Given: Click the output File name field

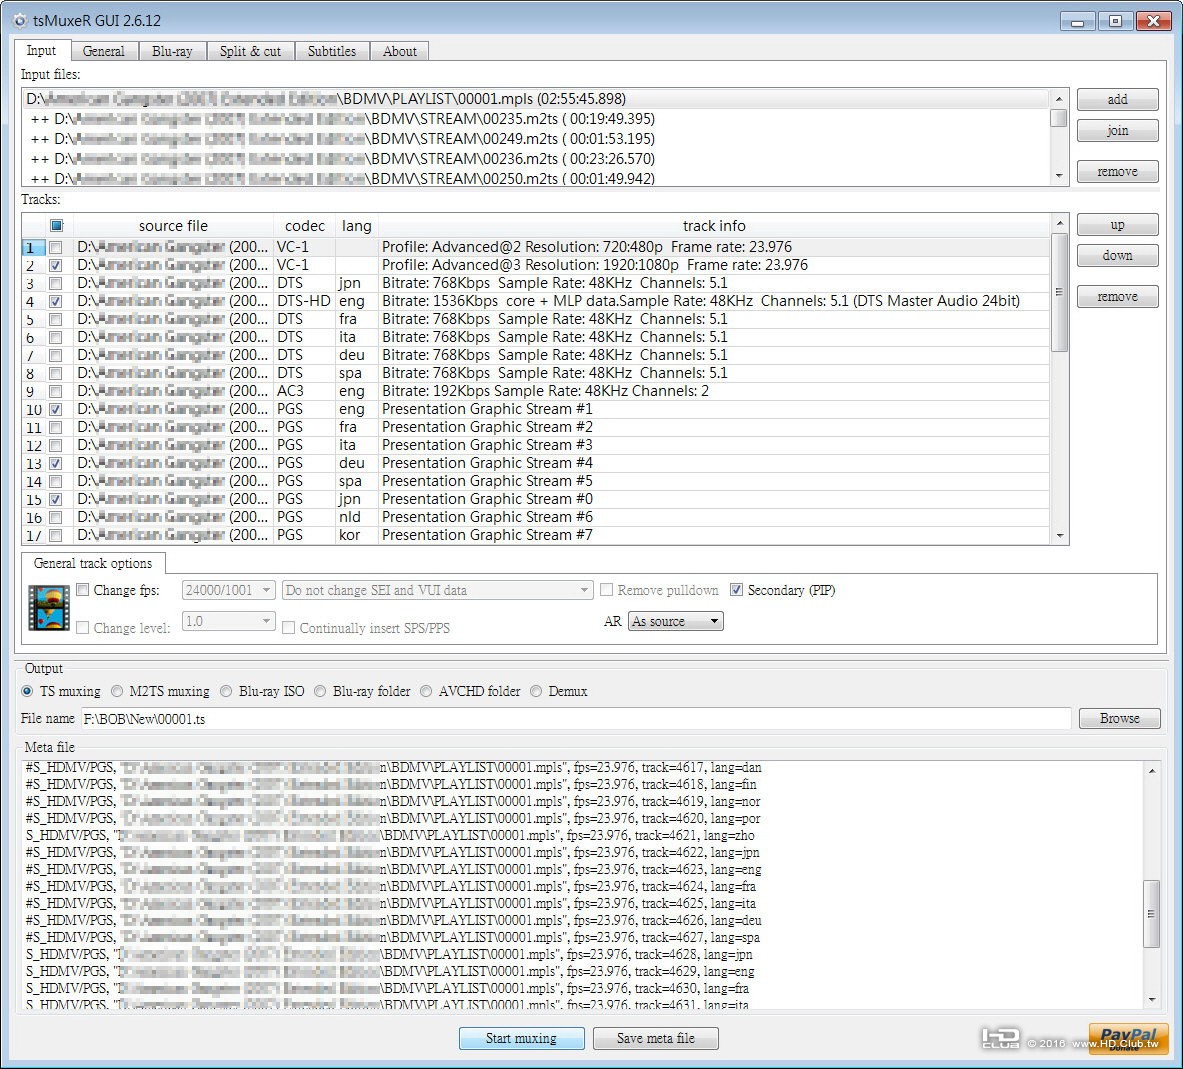Looking at the screenshot, I should point(576,719).
